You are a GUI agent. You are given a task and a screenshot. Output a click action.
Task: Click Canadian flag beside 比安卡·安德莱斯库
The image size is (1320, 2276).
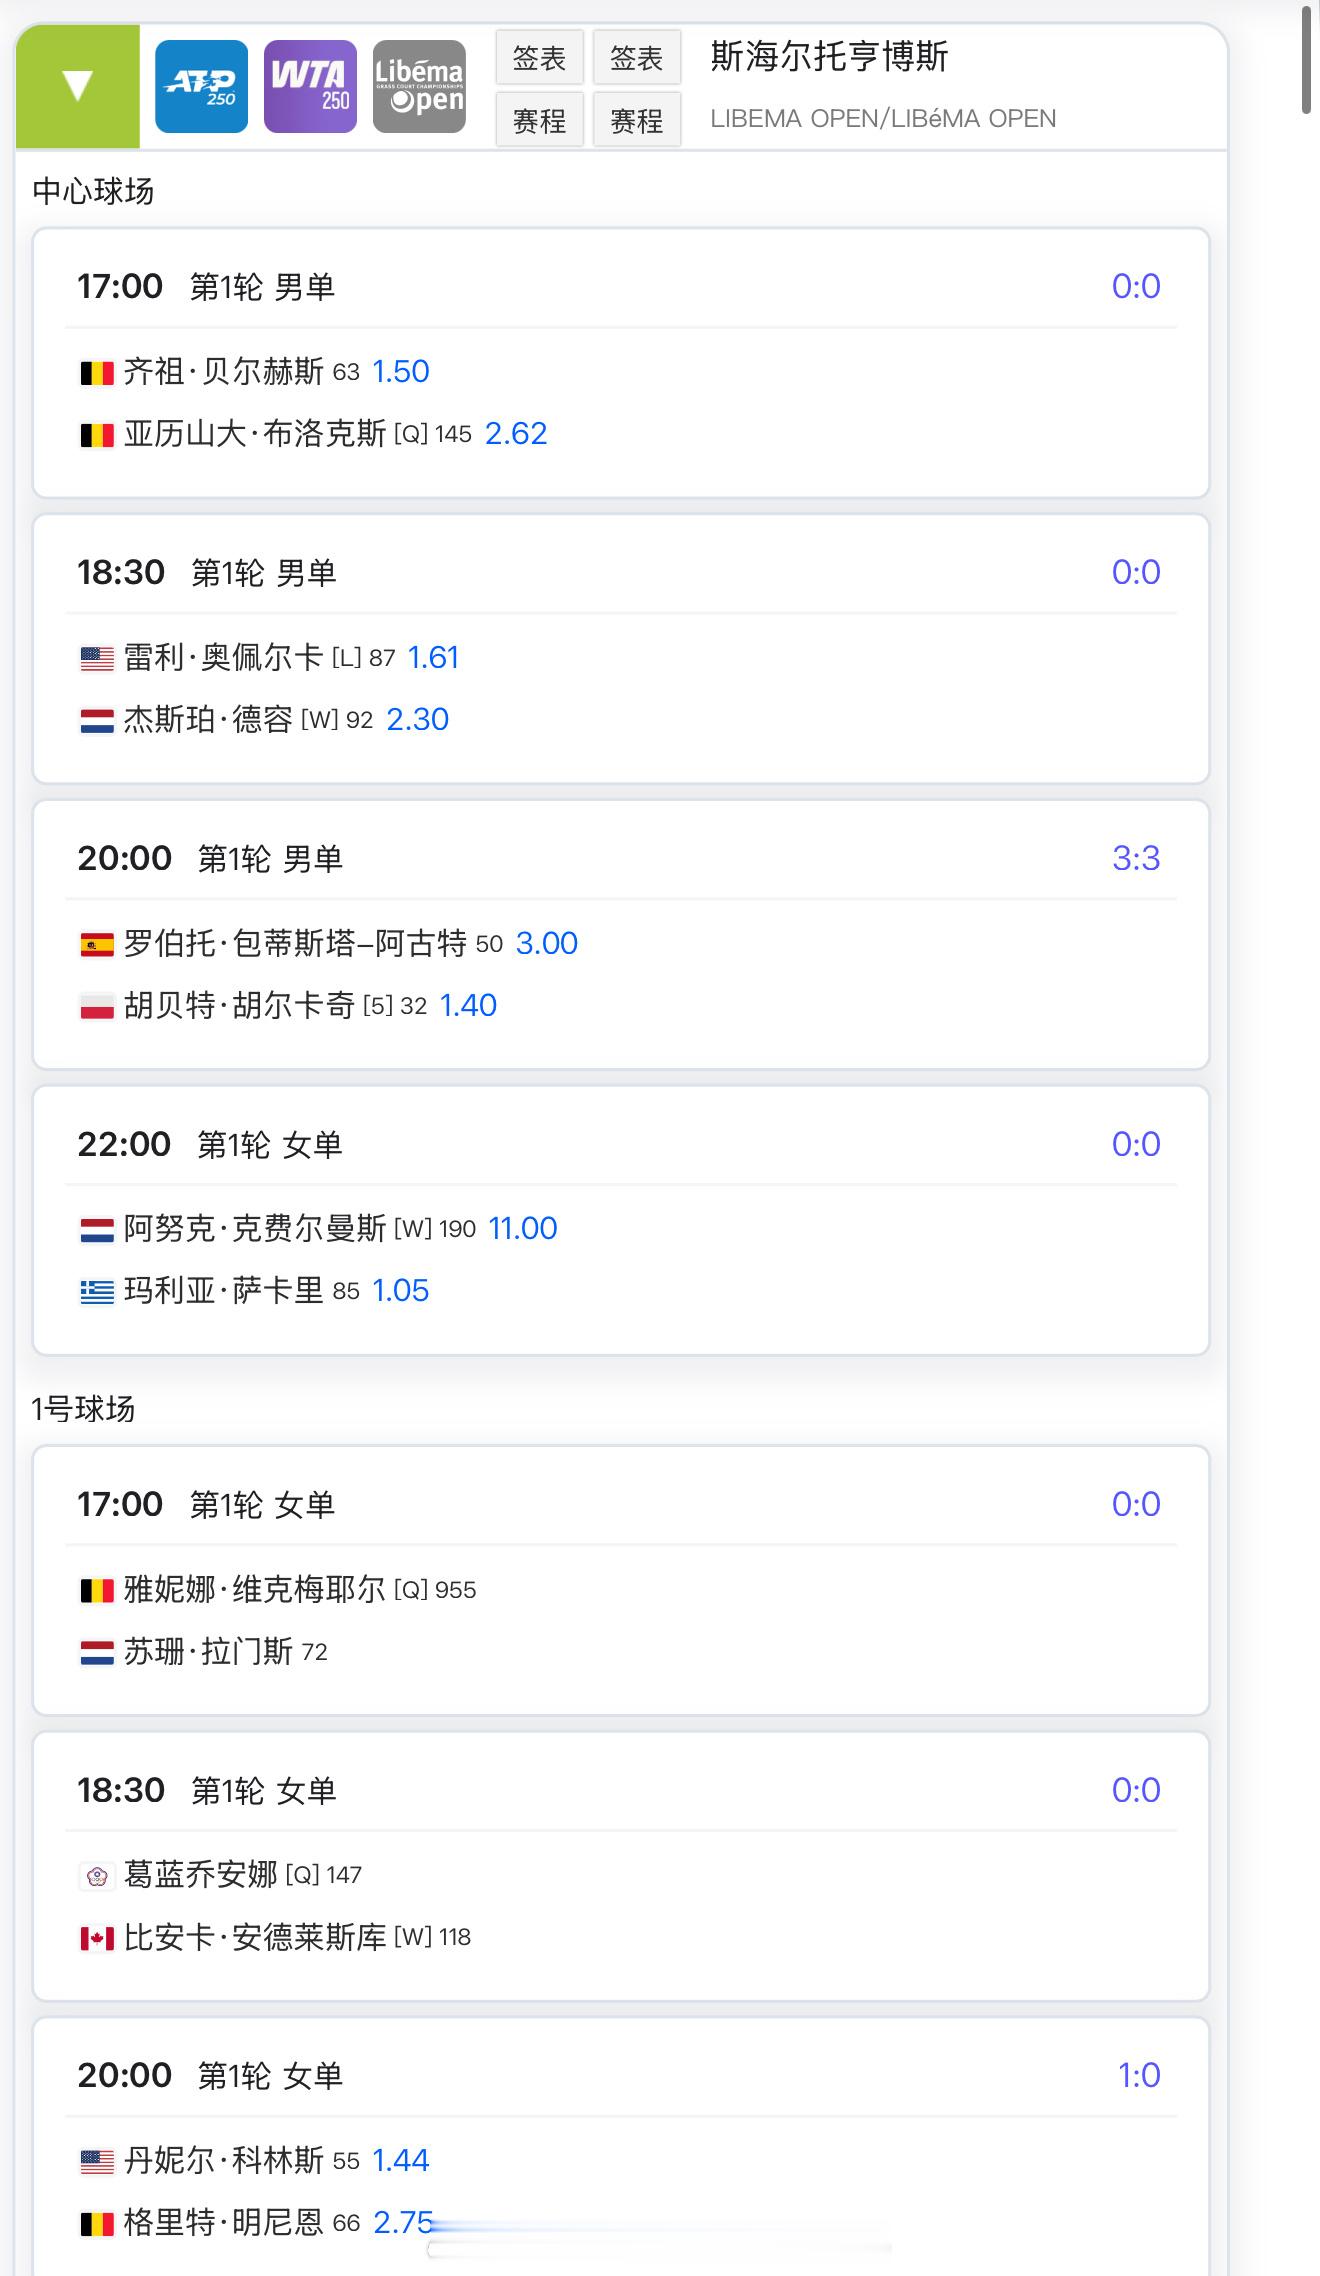(x=97, y=1939)
